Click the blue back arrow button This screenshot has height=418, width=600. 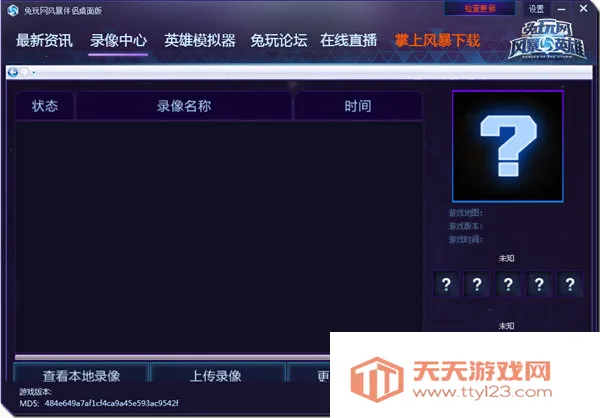point(13,72)
